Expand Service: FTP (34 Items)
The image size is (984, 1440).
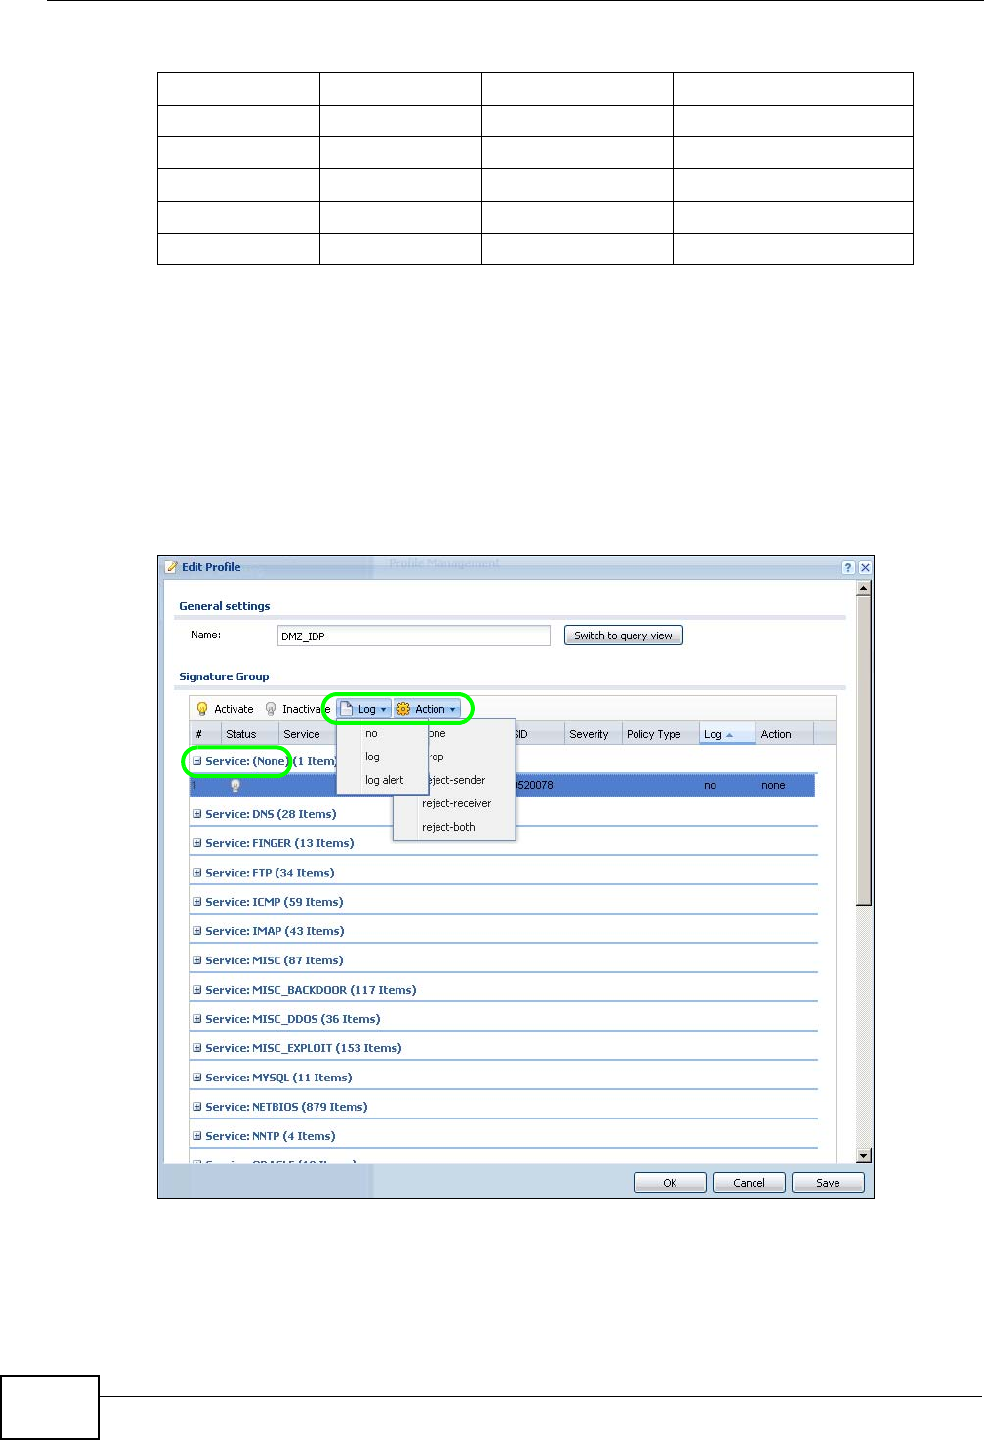(x=197, y=873)
